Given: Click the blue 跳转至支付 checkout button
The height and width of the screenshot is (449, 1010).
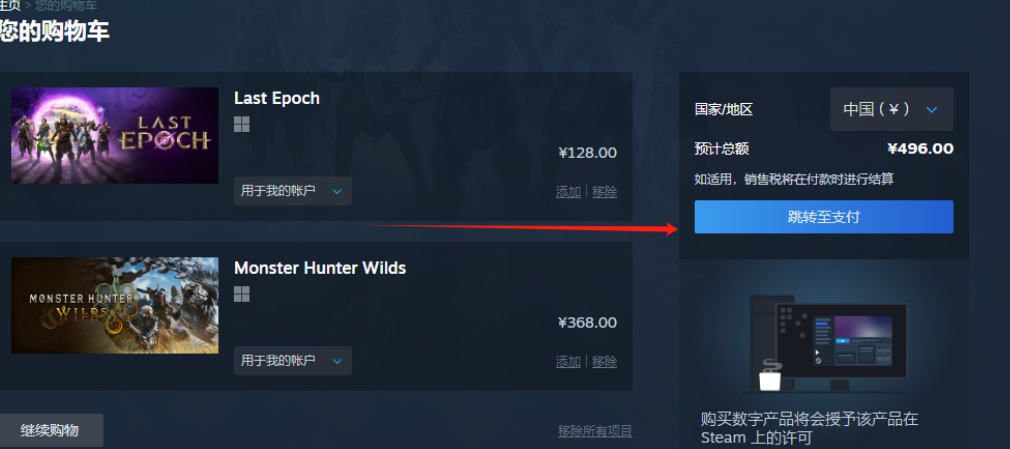Looking at the screenshot, I should (824, 217).
